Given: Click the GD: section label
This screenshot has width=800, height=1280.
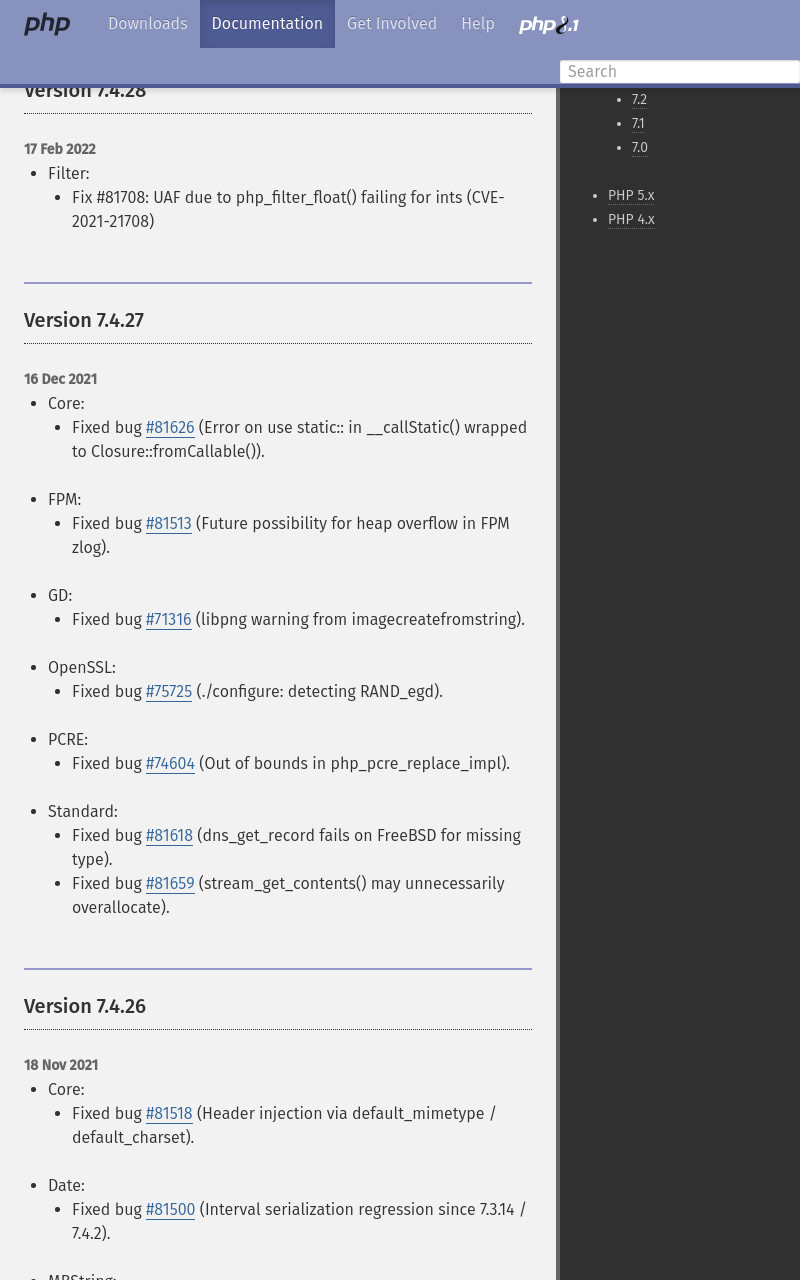Looking at the screenshot, I should click(60, 596).
